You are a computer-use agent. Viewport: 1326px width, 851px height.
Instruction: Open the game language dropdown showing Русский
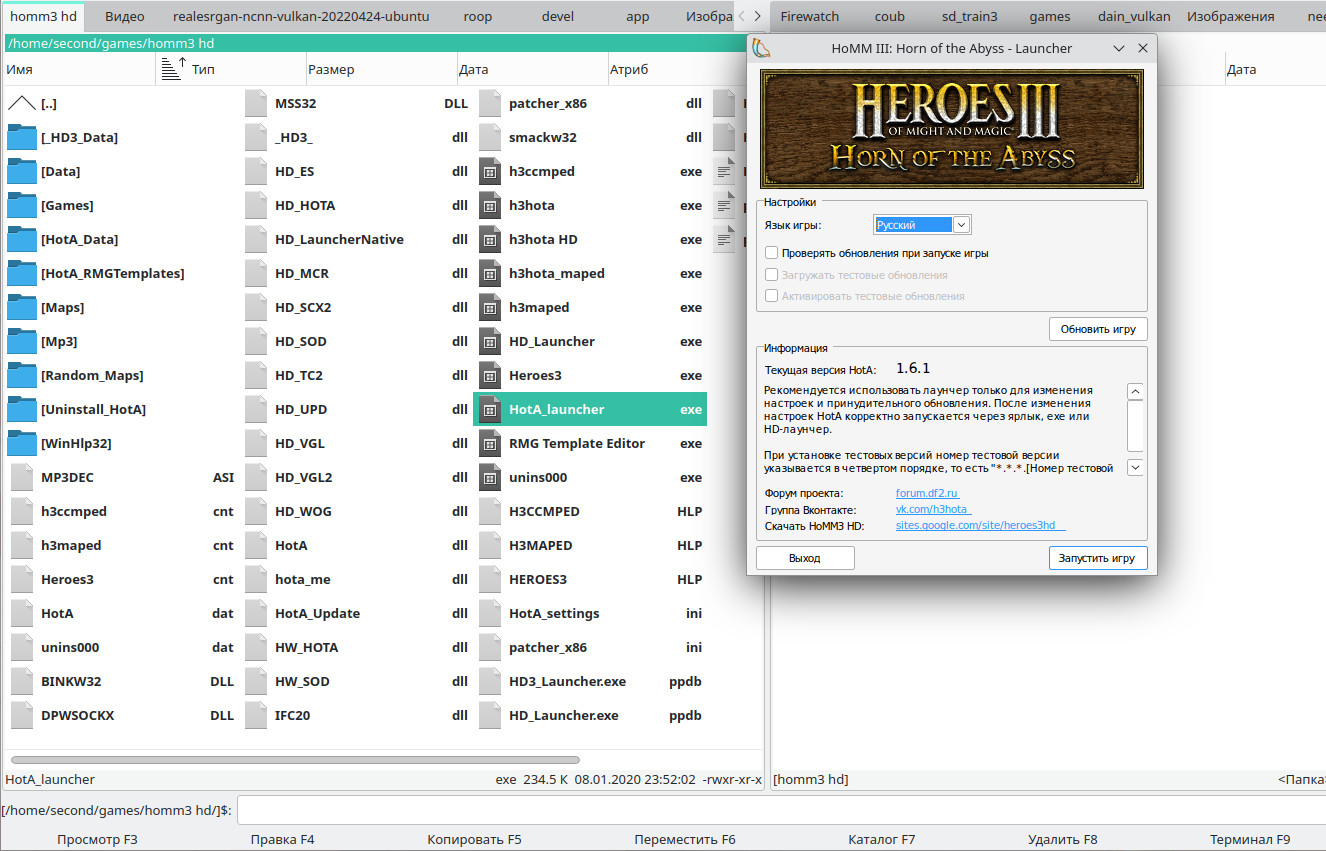tap(922, 225)
